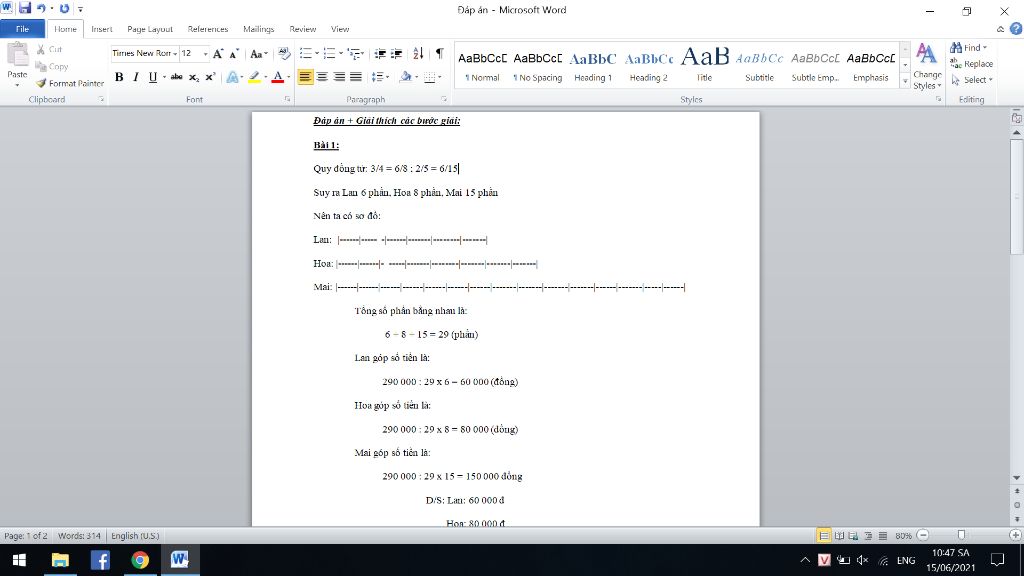Switch to Web Layout view icon
This screenshot has height=576, width=1024.
pyautogui.click(x=854, y=536)
